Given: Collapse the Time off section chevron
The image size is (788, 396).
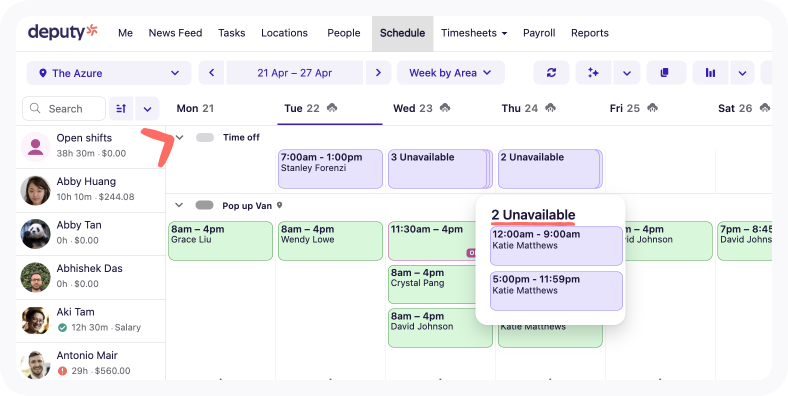Looking at the screenshot, I should [x=179, y=137].
